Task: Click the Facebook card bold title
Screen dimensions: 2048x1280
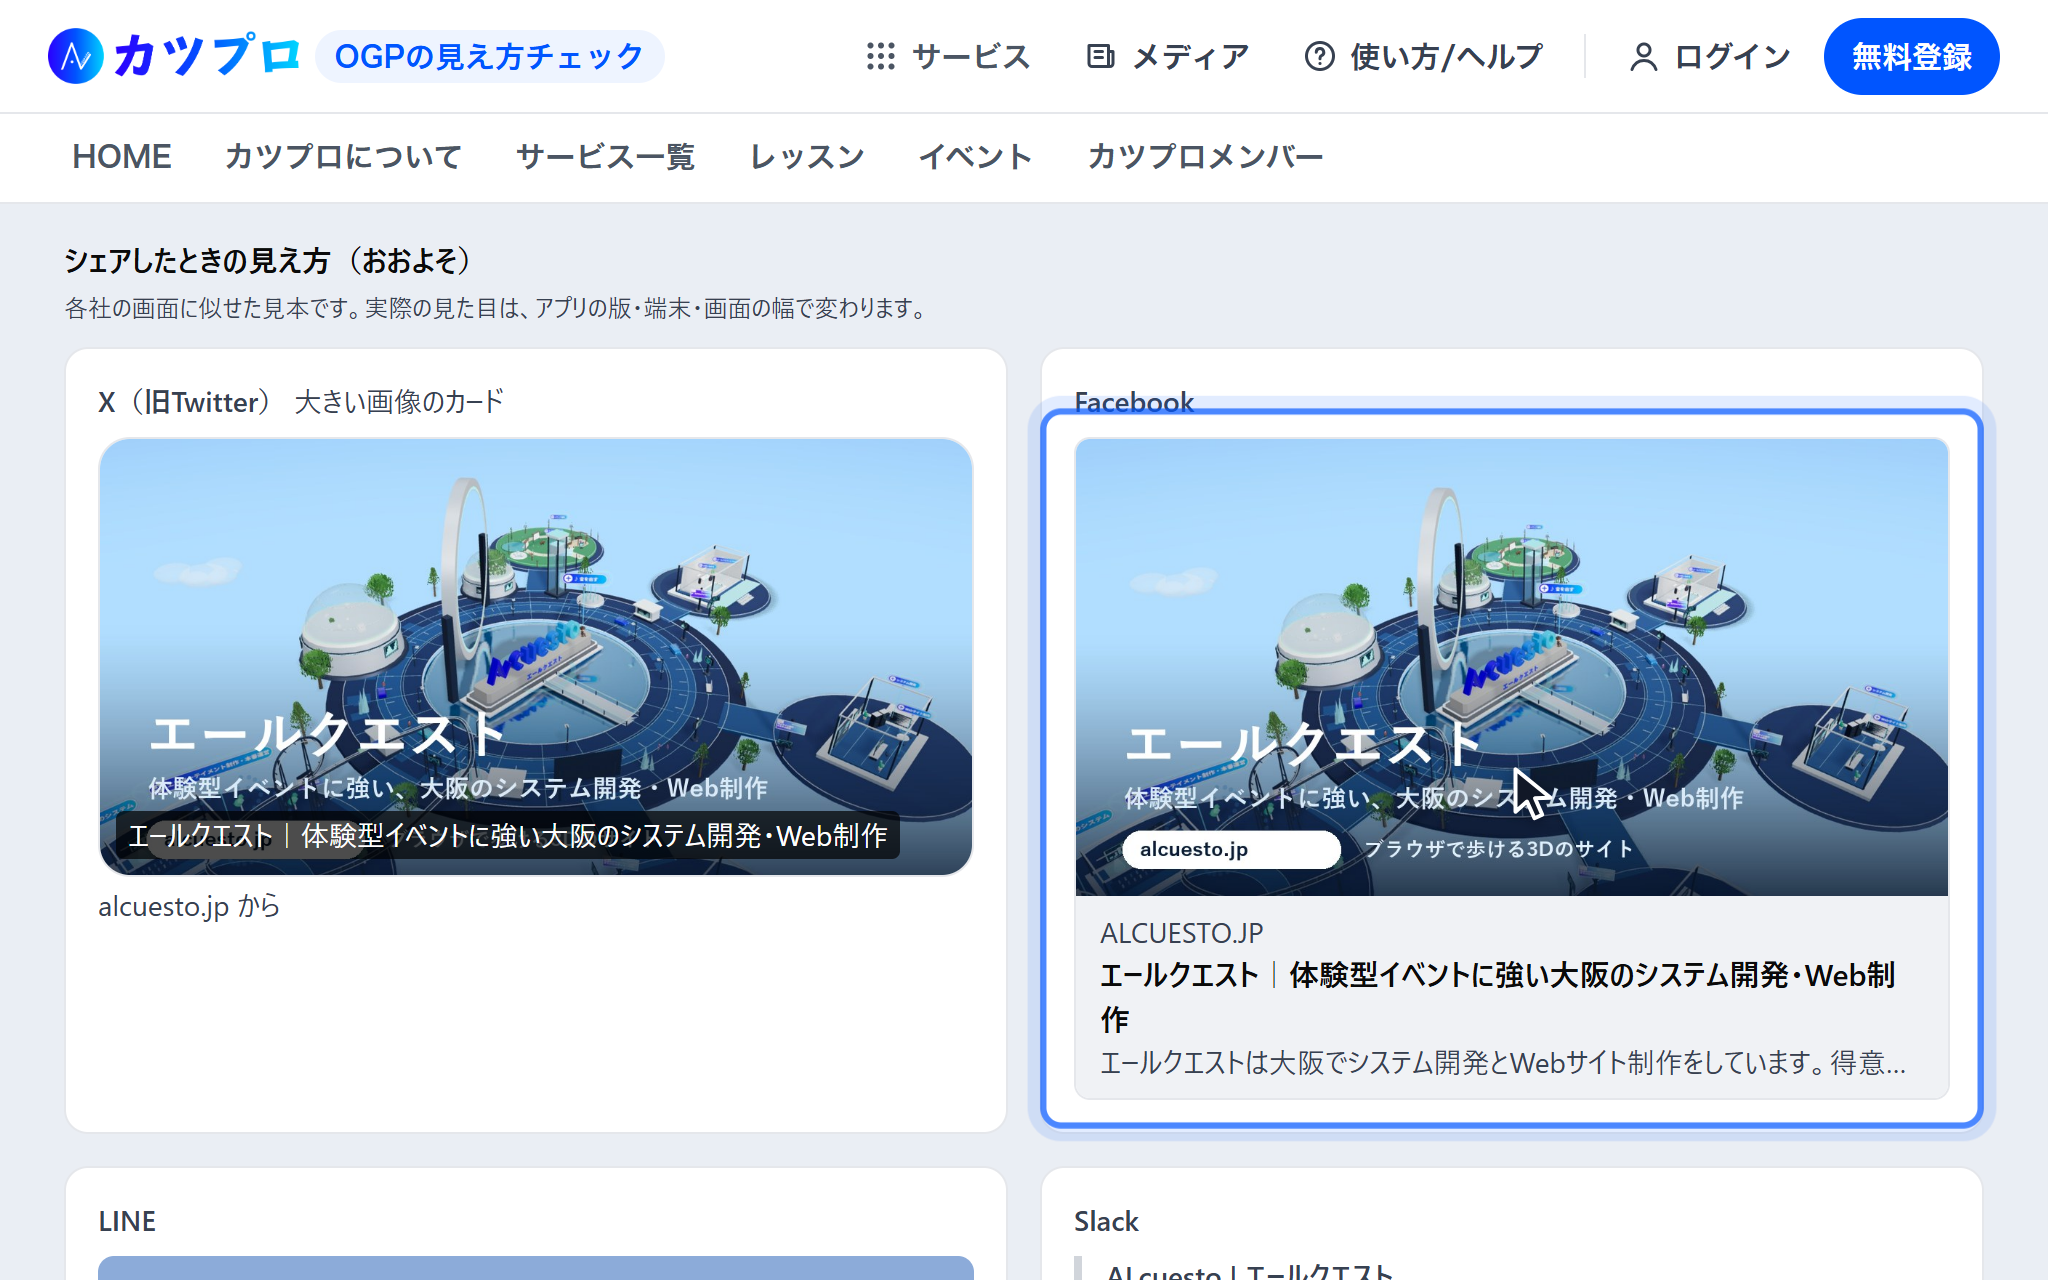Action: (1498, 997)
